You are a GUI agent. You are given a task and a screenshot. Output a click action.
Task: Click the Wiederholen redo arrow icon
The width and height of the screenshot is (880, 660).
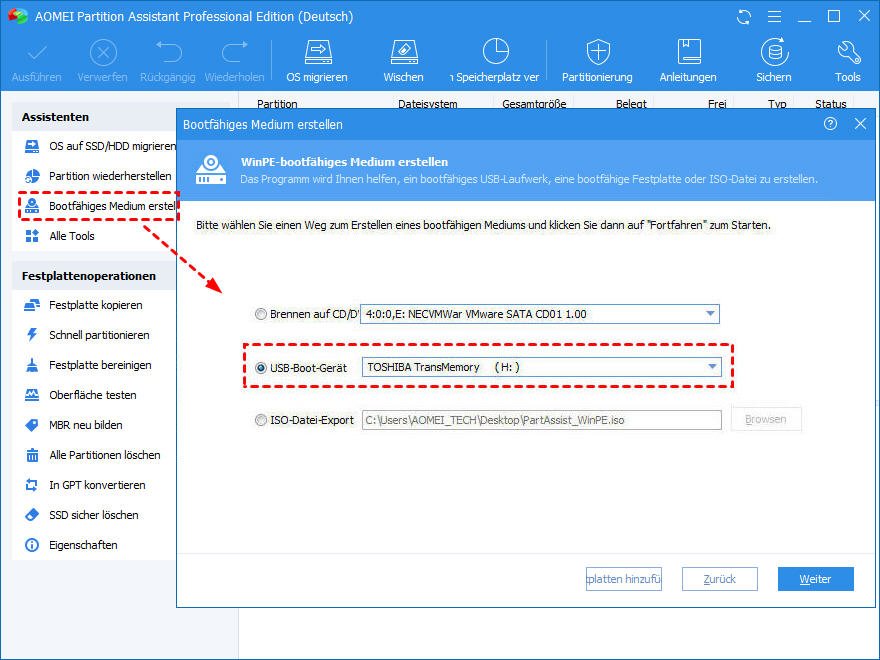(235, 52)
